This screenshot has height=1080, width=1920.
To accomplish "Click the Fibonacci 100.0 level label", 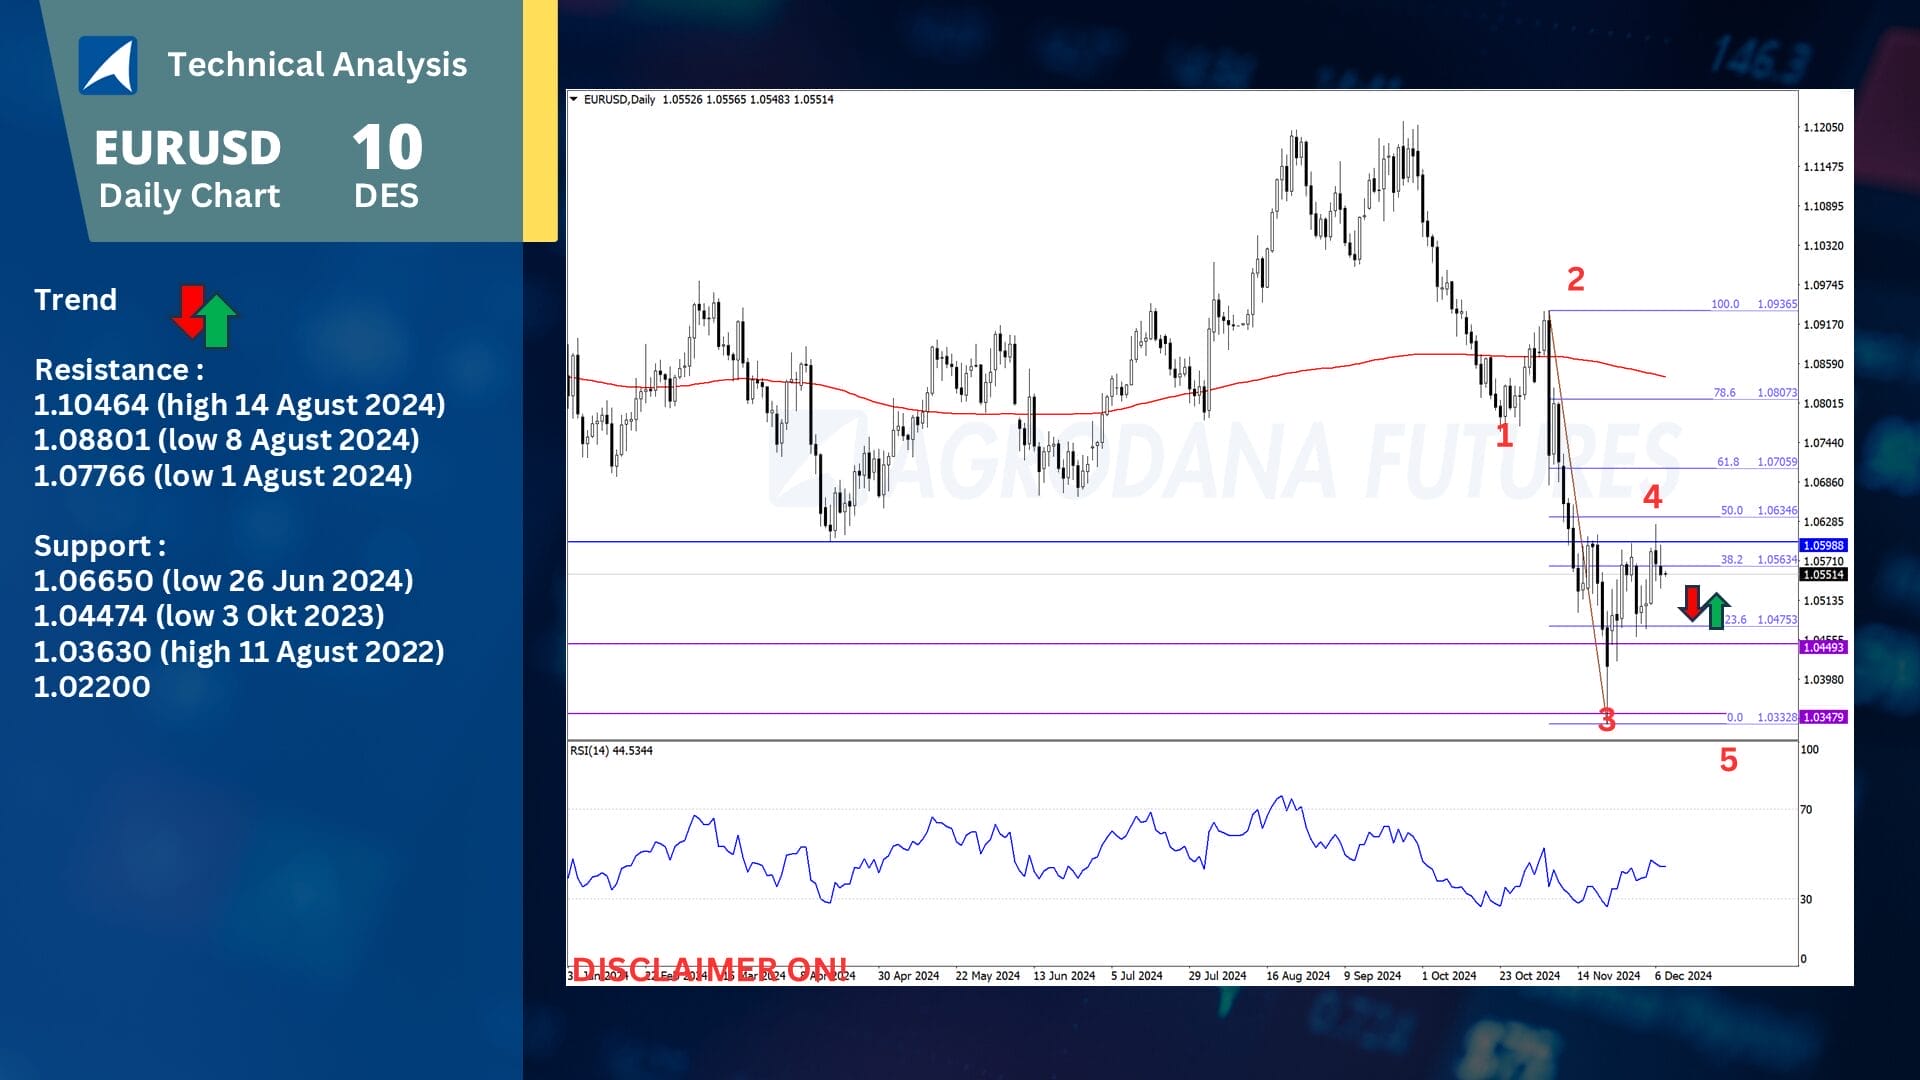I will pos(1724,304).
